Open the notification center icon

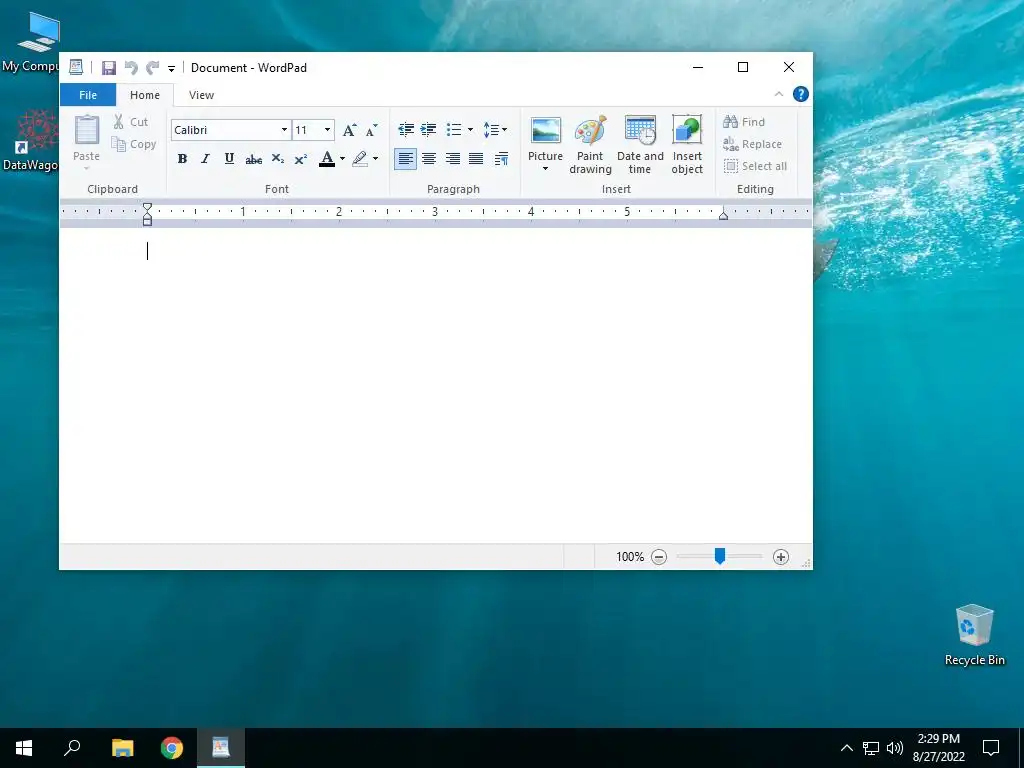pyautogui.click(x=991, y=748)
